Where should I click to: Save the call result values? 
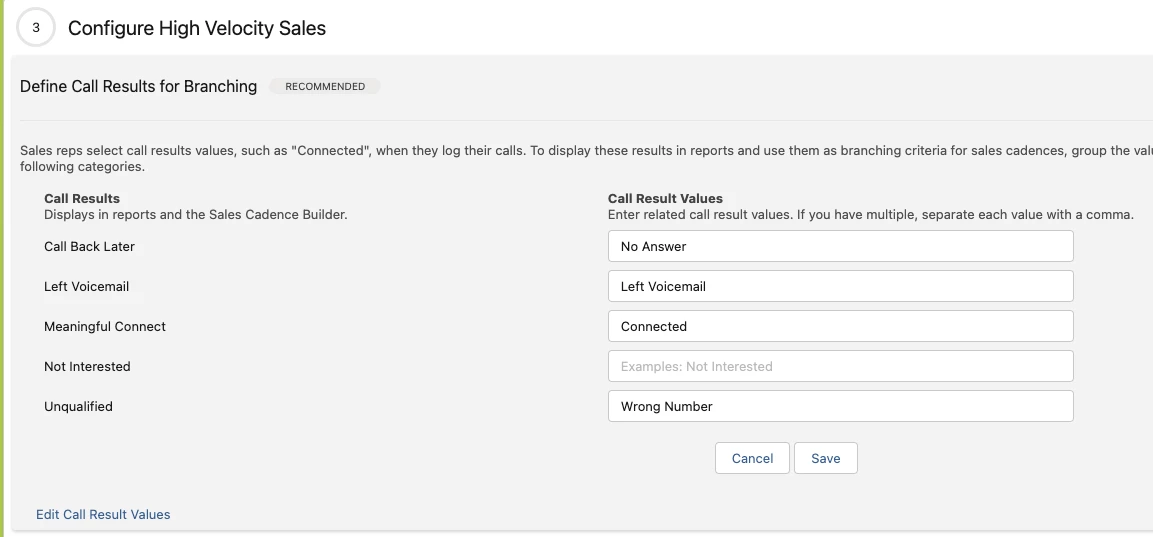click(x=826, y=458)
